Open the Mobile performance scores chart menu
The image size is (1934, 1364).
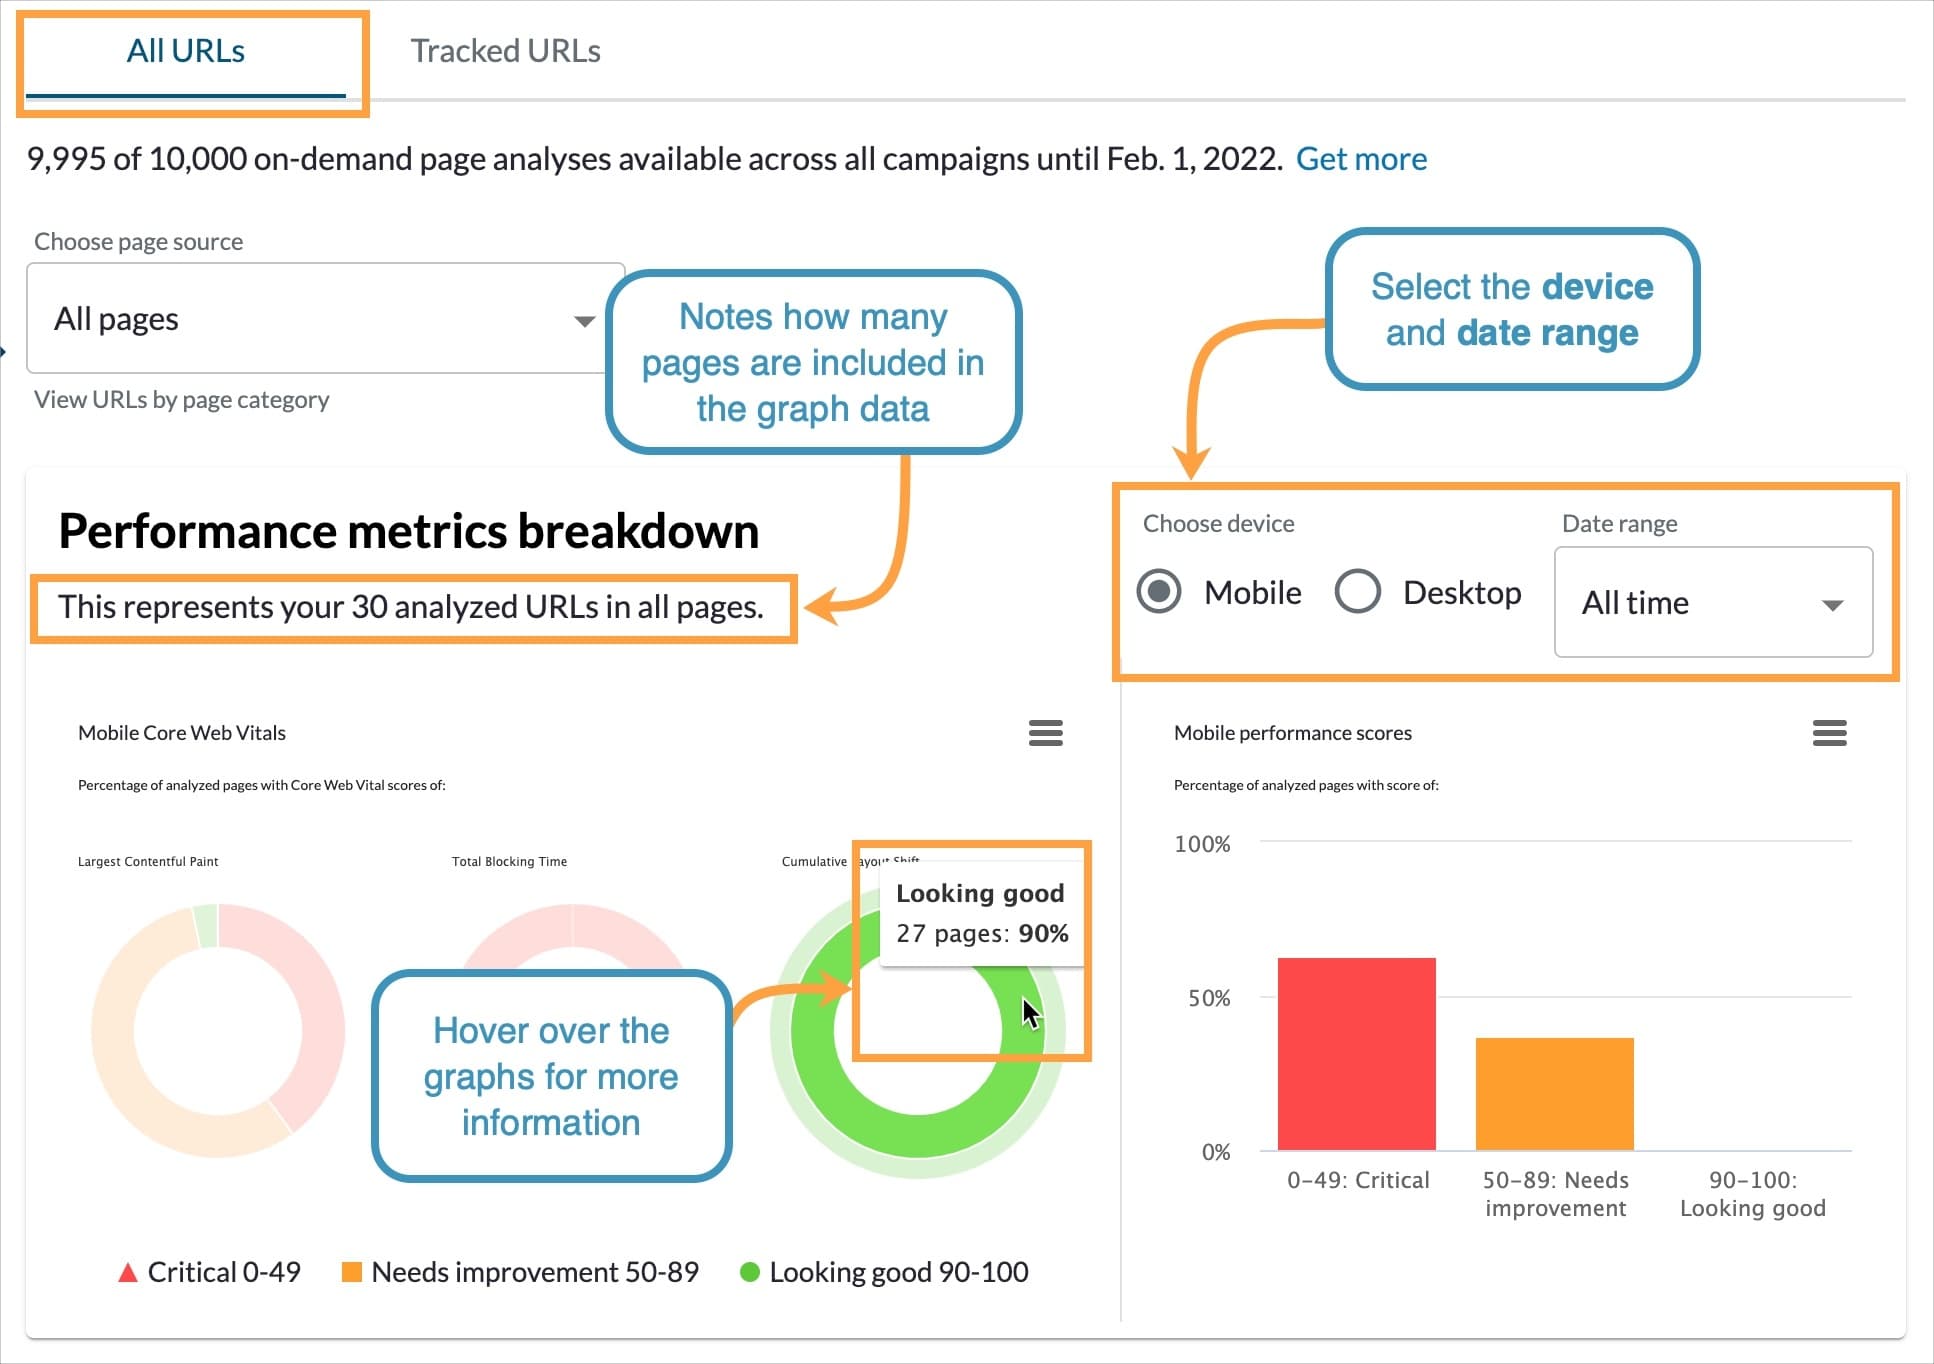[x=1829, y=733]
